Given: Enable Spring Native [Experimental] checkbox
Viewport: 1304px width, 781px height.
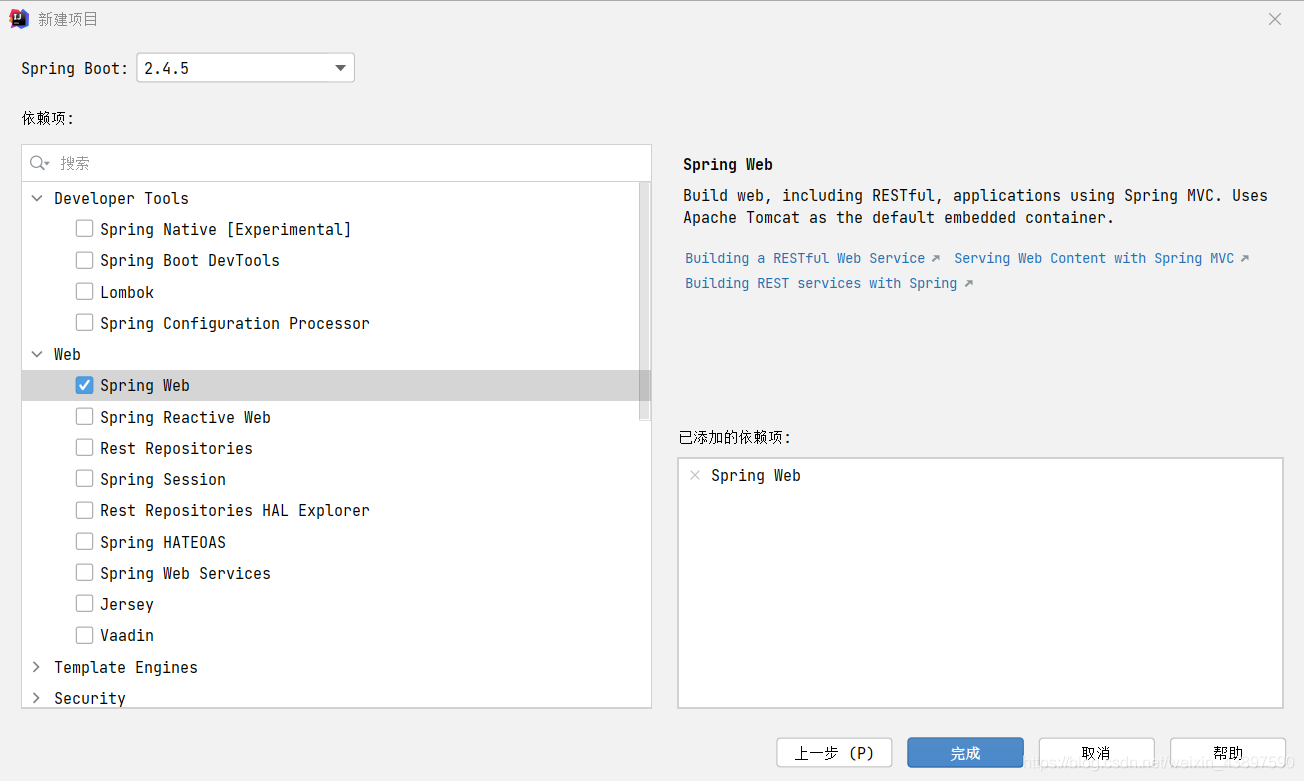Looking at the screenshot, I should [x=84, y=229].
